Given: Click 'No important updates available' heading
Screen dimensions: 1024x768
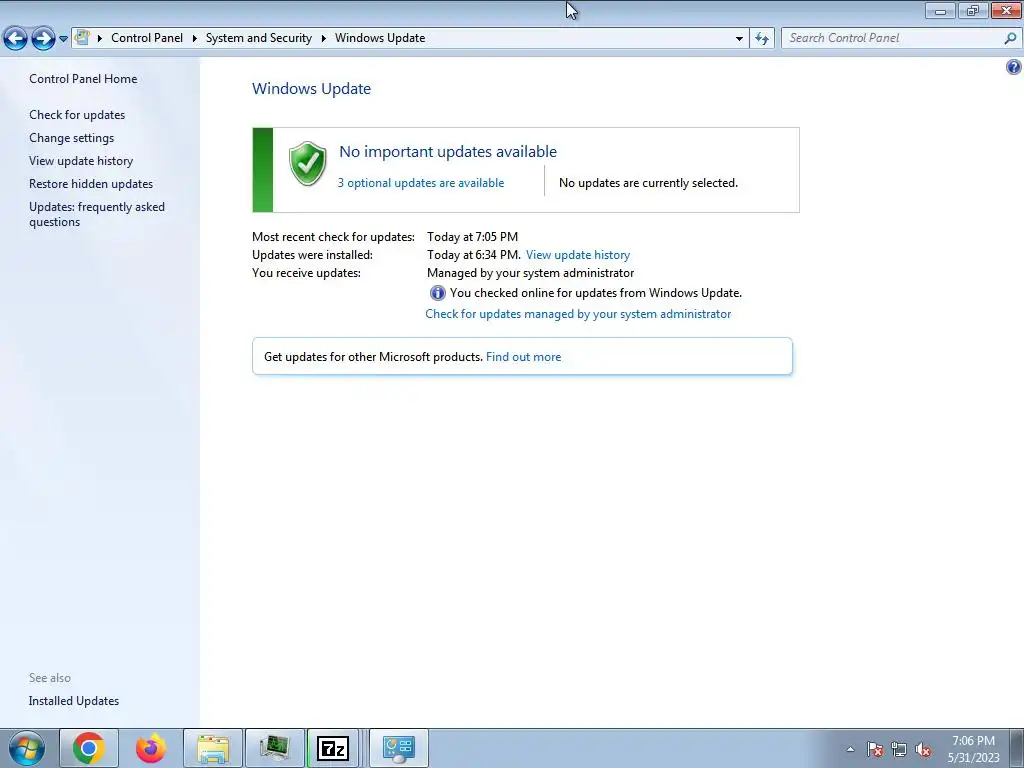Looking at the screenshot, I should (x=448, y=152).
